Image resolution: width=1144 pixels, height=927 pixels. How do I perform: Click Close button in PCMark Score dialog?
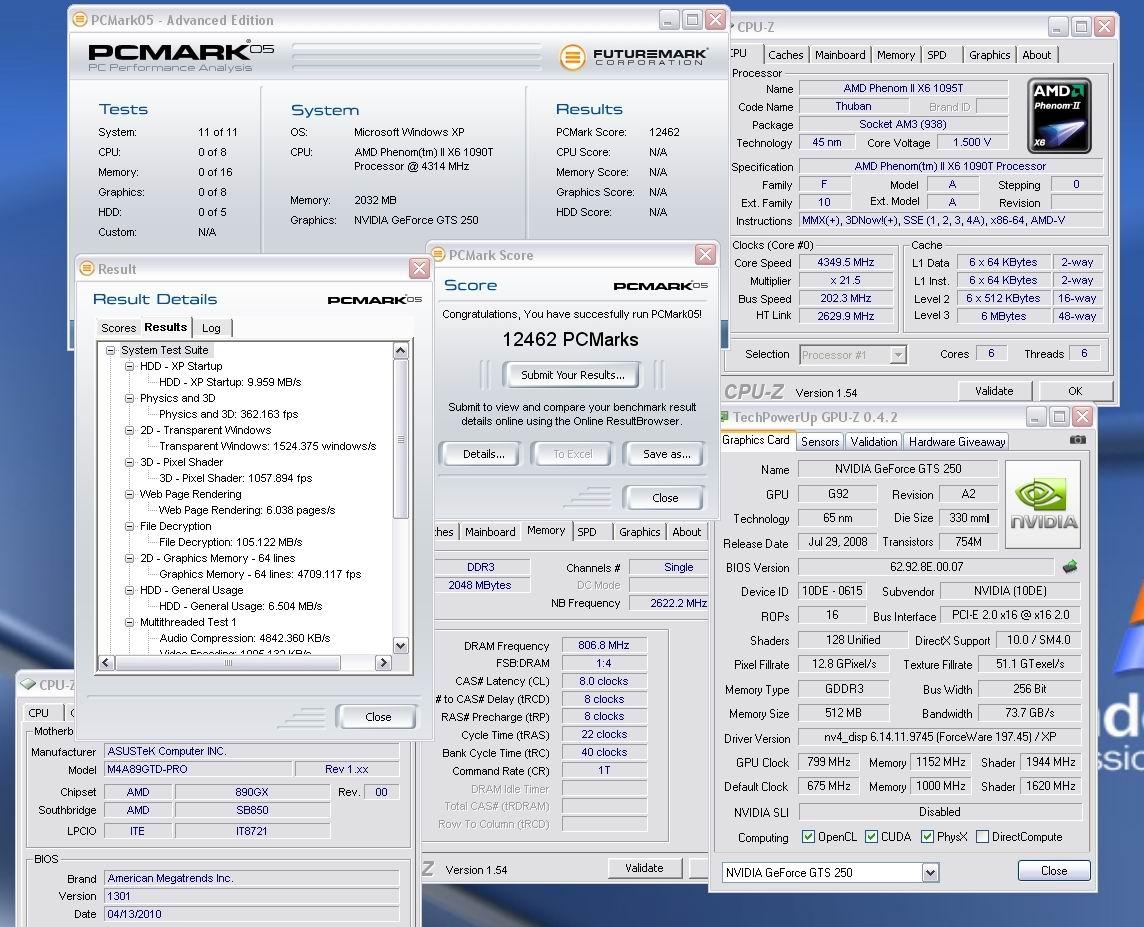coord(665,497)
